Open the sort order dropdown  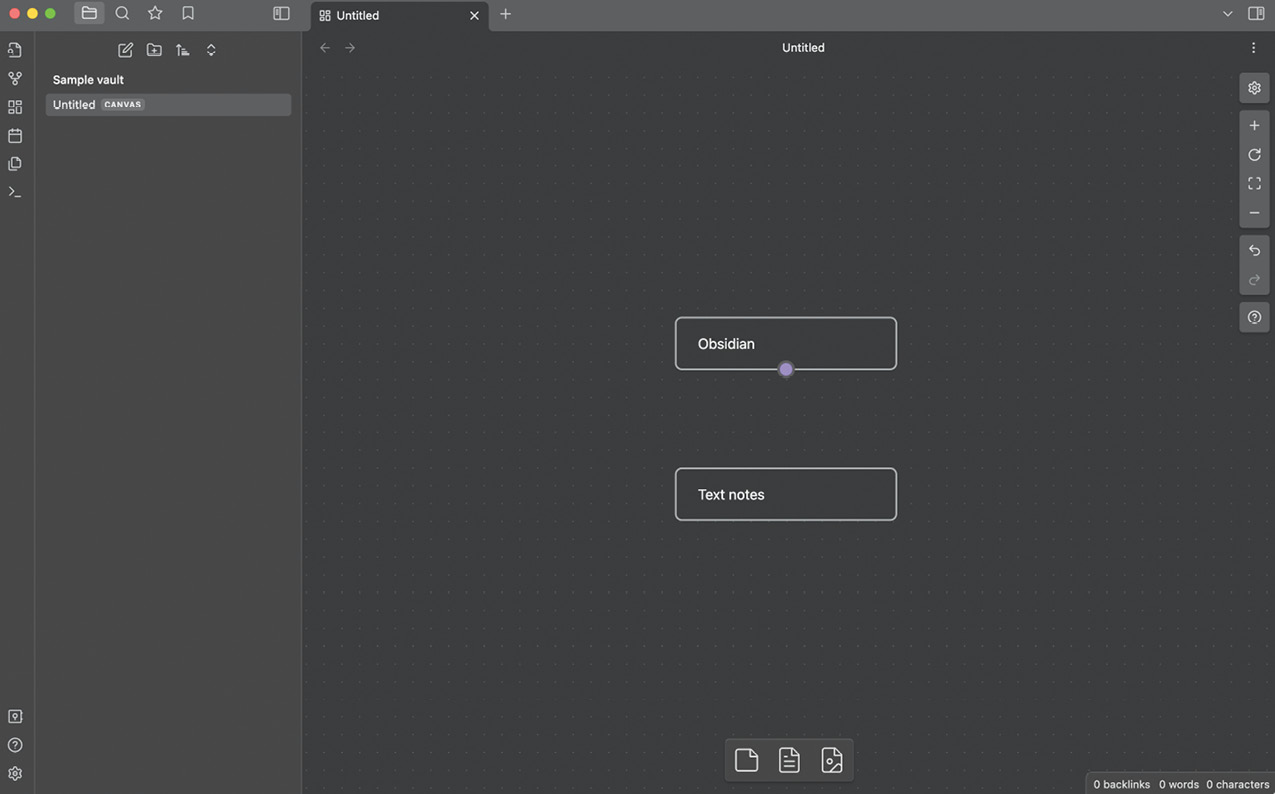(x=182, y=50)
